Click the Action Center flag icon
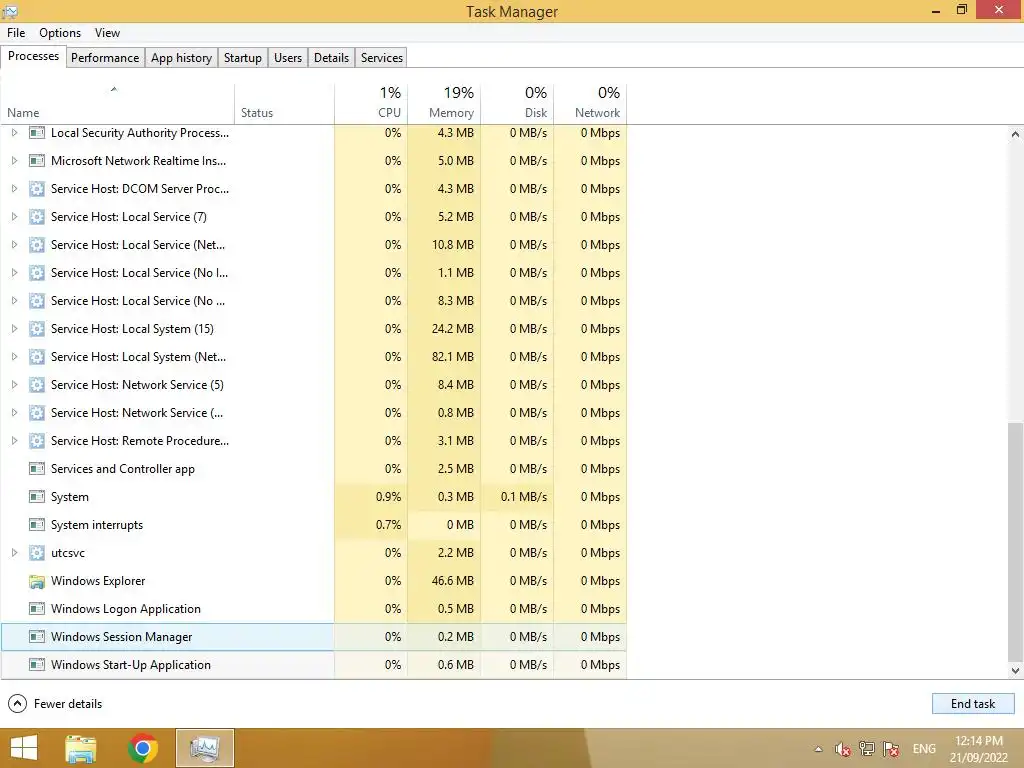Image resolution: width=1024 pixels, height=768 pixels. [x=891, y=749]
